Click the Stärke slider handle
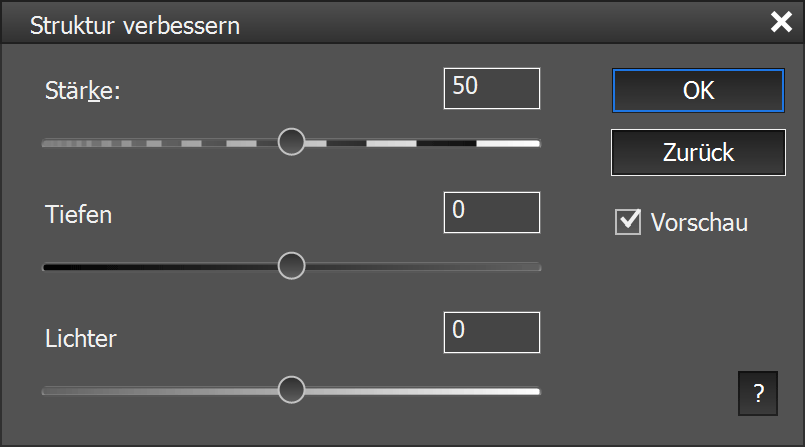The height and width of the screenshot is (447, 805). tap(291, 142)
